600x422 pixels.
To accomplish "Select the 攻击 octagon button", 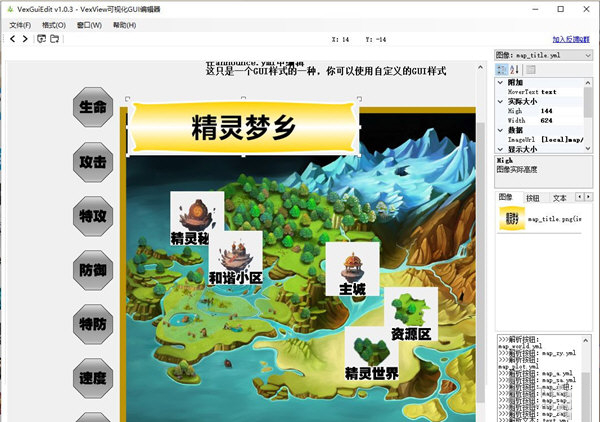I will 93,160.
